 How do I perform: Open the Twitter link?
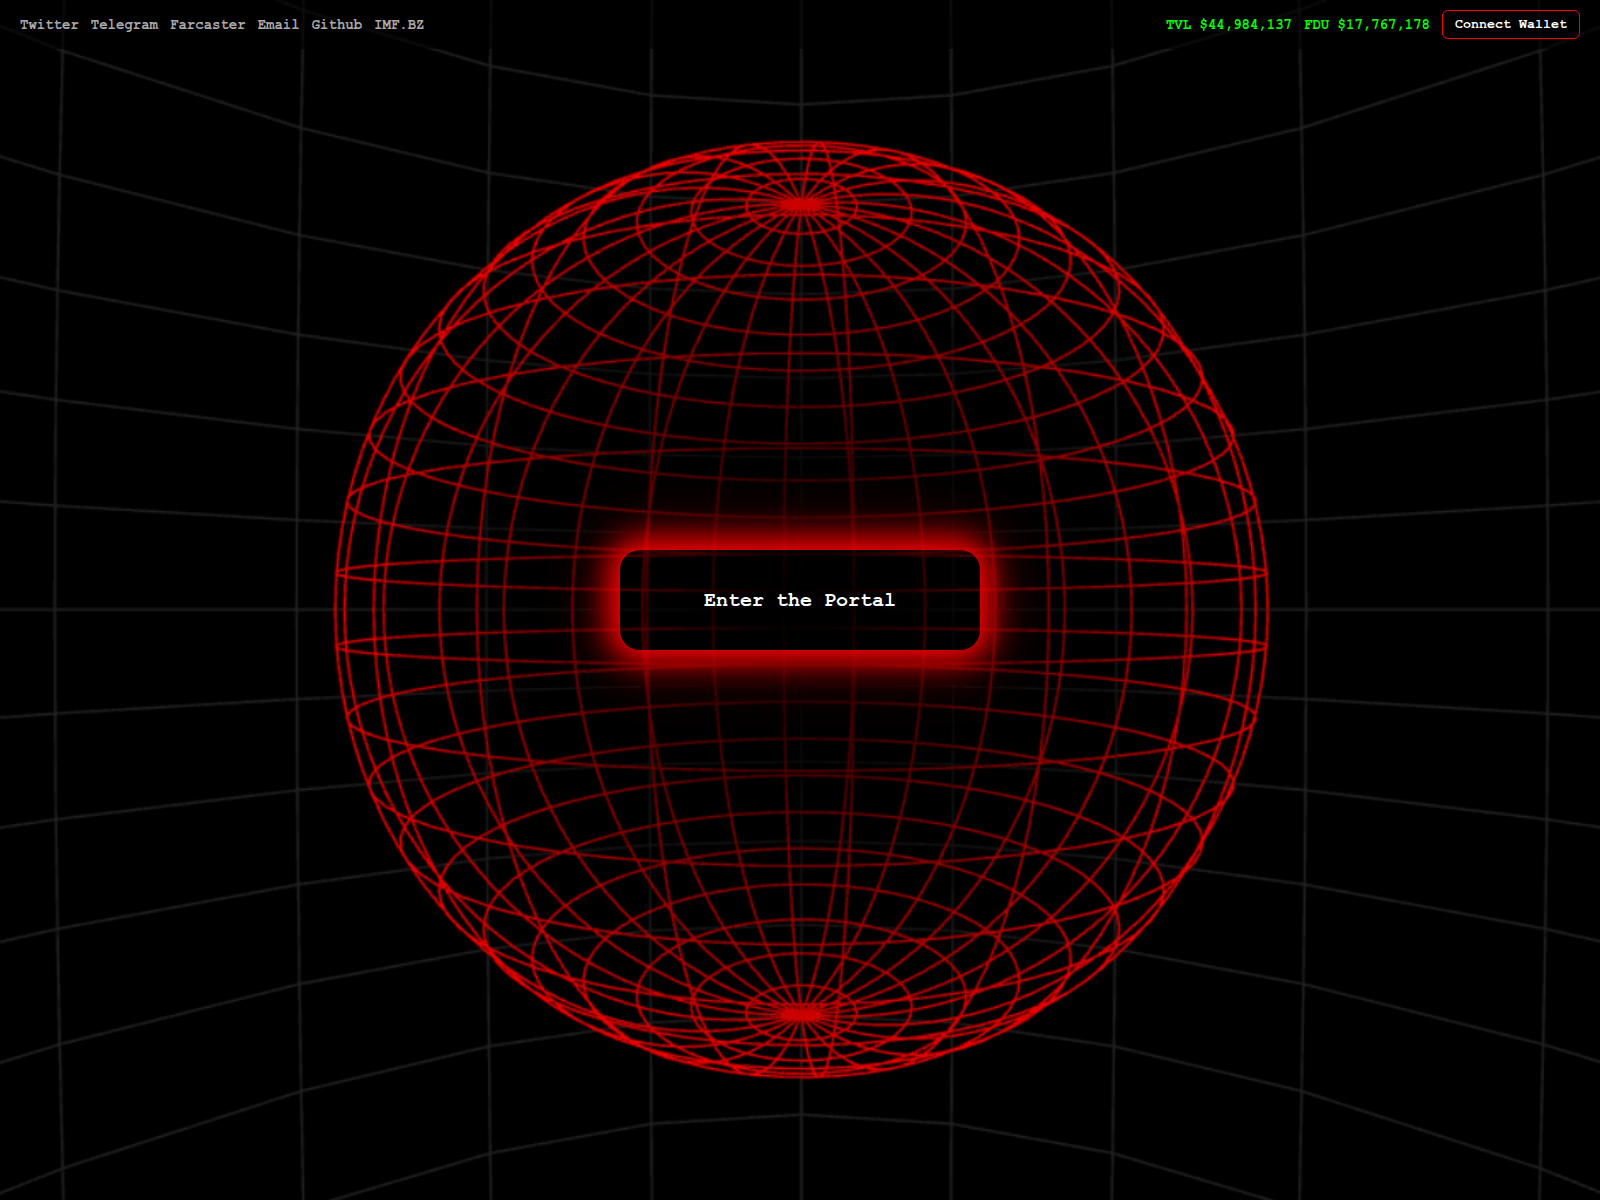click(x=49, y=25)
